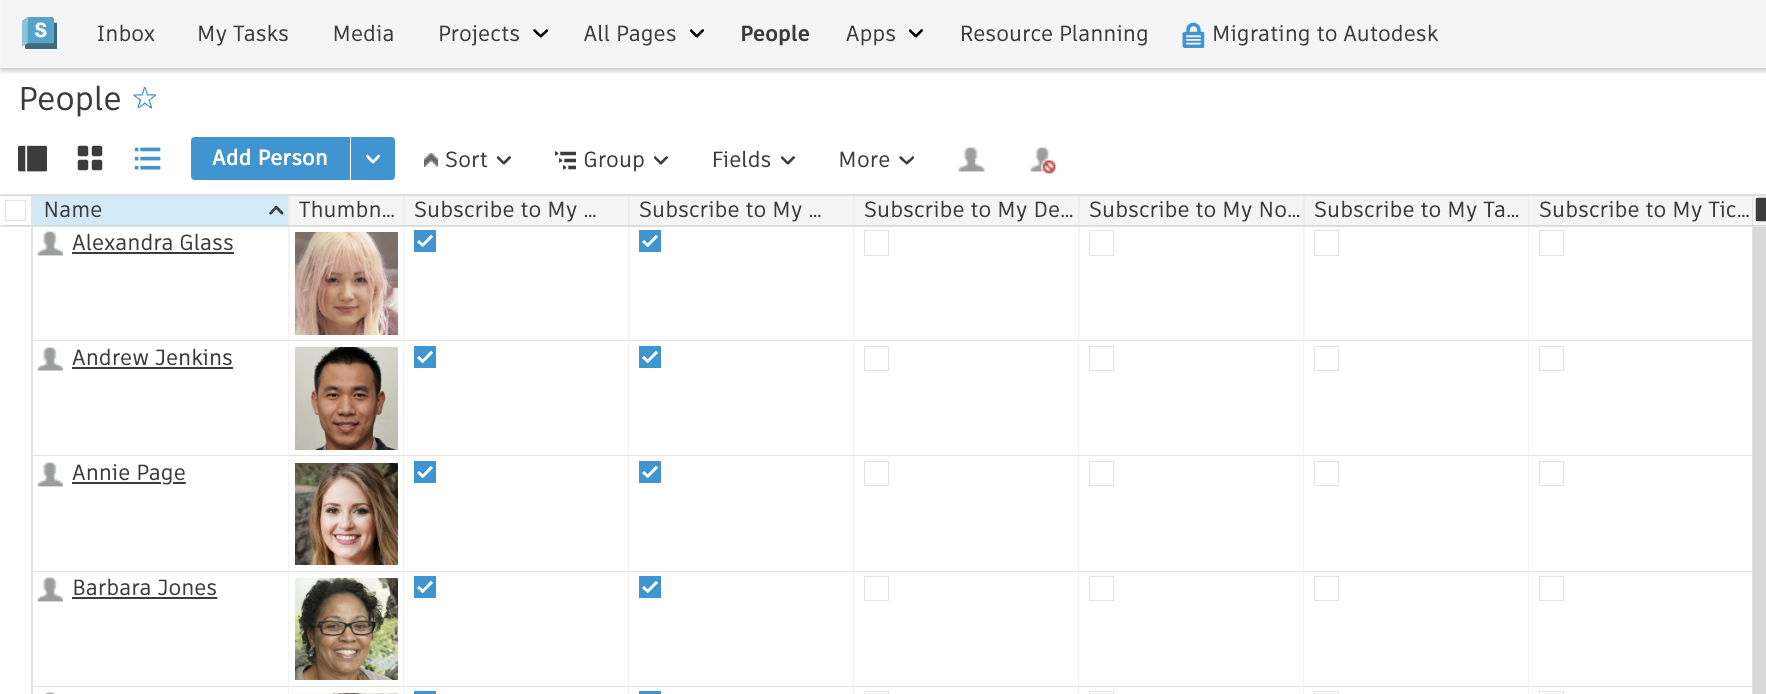
Task: Check the select-all checkbox in header row
Action: click(x=16, y=210)
